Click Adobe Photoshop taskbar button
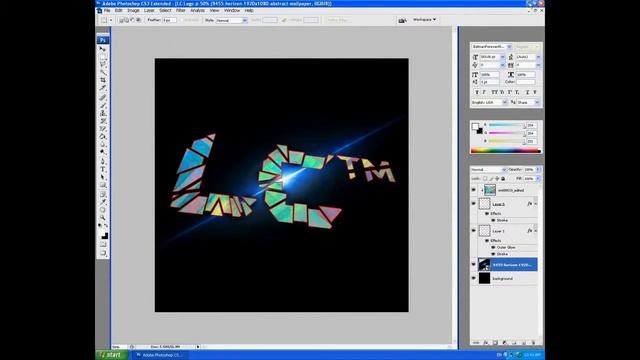640x360 pixels. click(160, 355)
